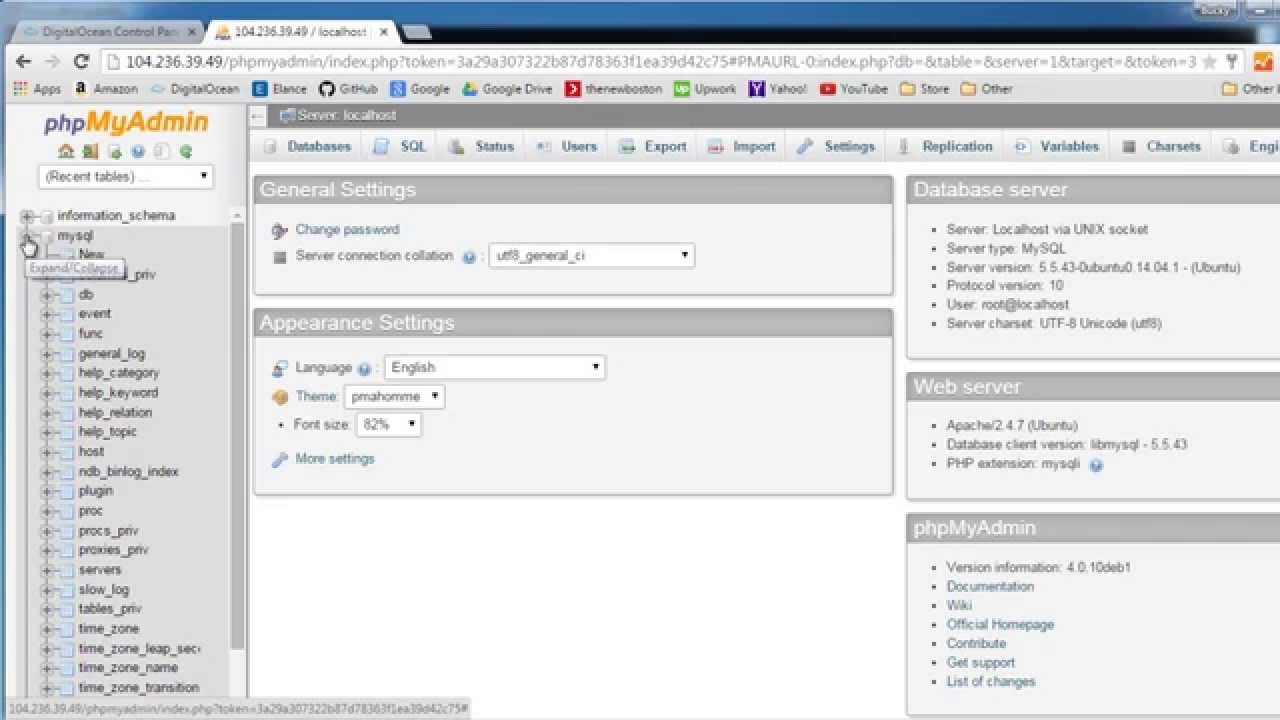Click the help icon next to Language
This screenshot has height=720, width=1280.
364,369
